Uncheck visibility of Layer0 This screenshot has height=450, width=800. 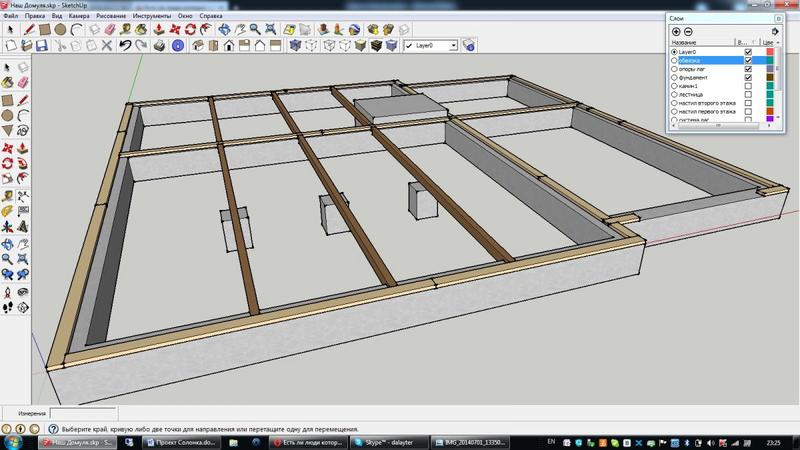click(x=748, y=52)
